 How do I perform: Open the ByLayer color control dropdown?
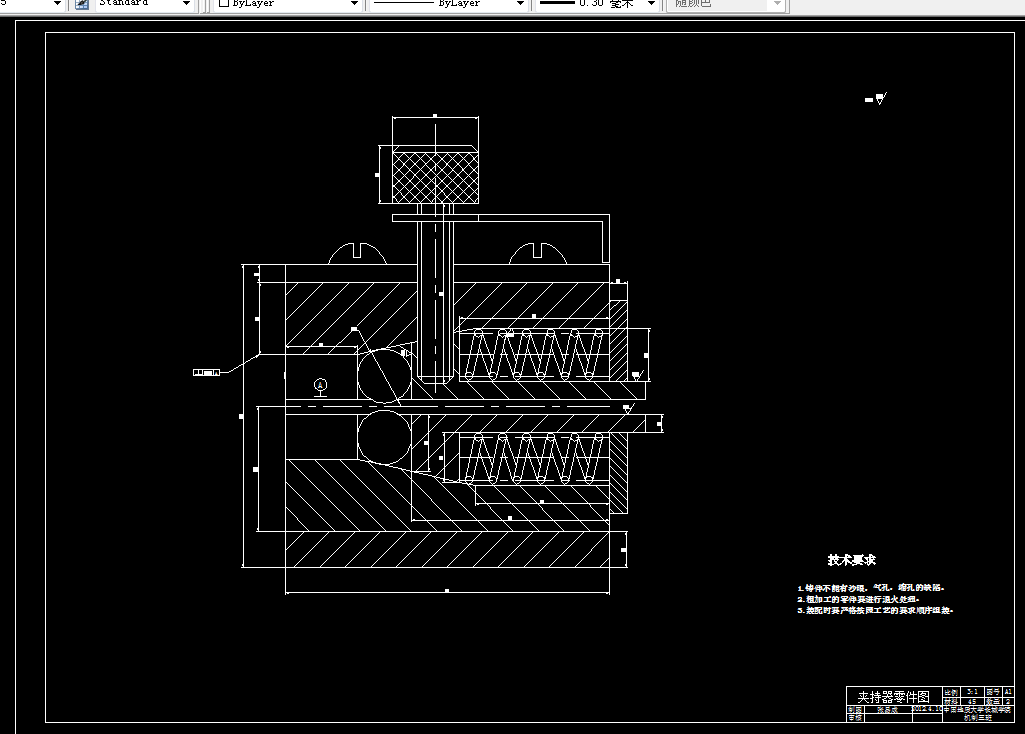[x=354, y=3]
